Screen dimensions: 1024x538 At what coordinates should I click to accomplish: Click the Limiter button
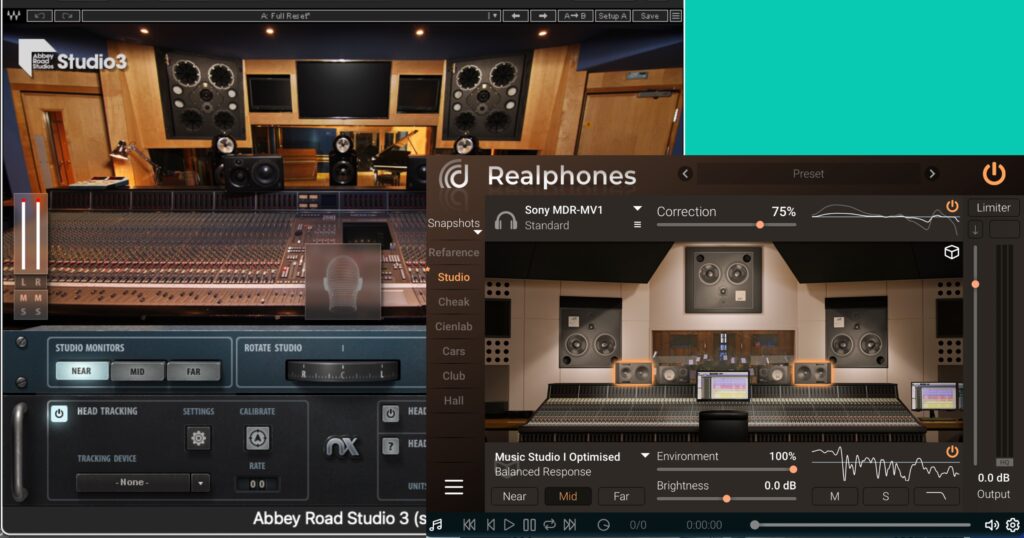coord(993,208)
